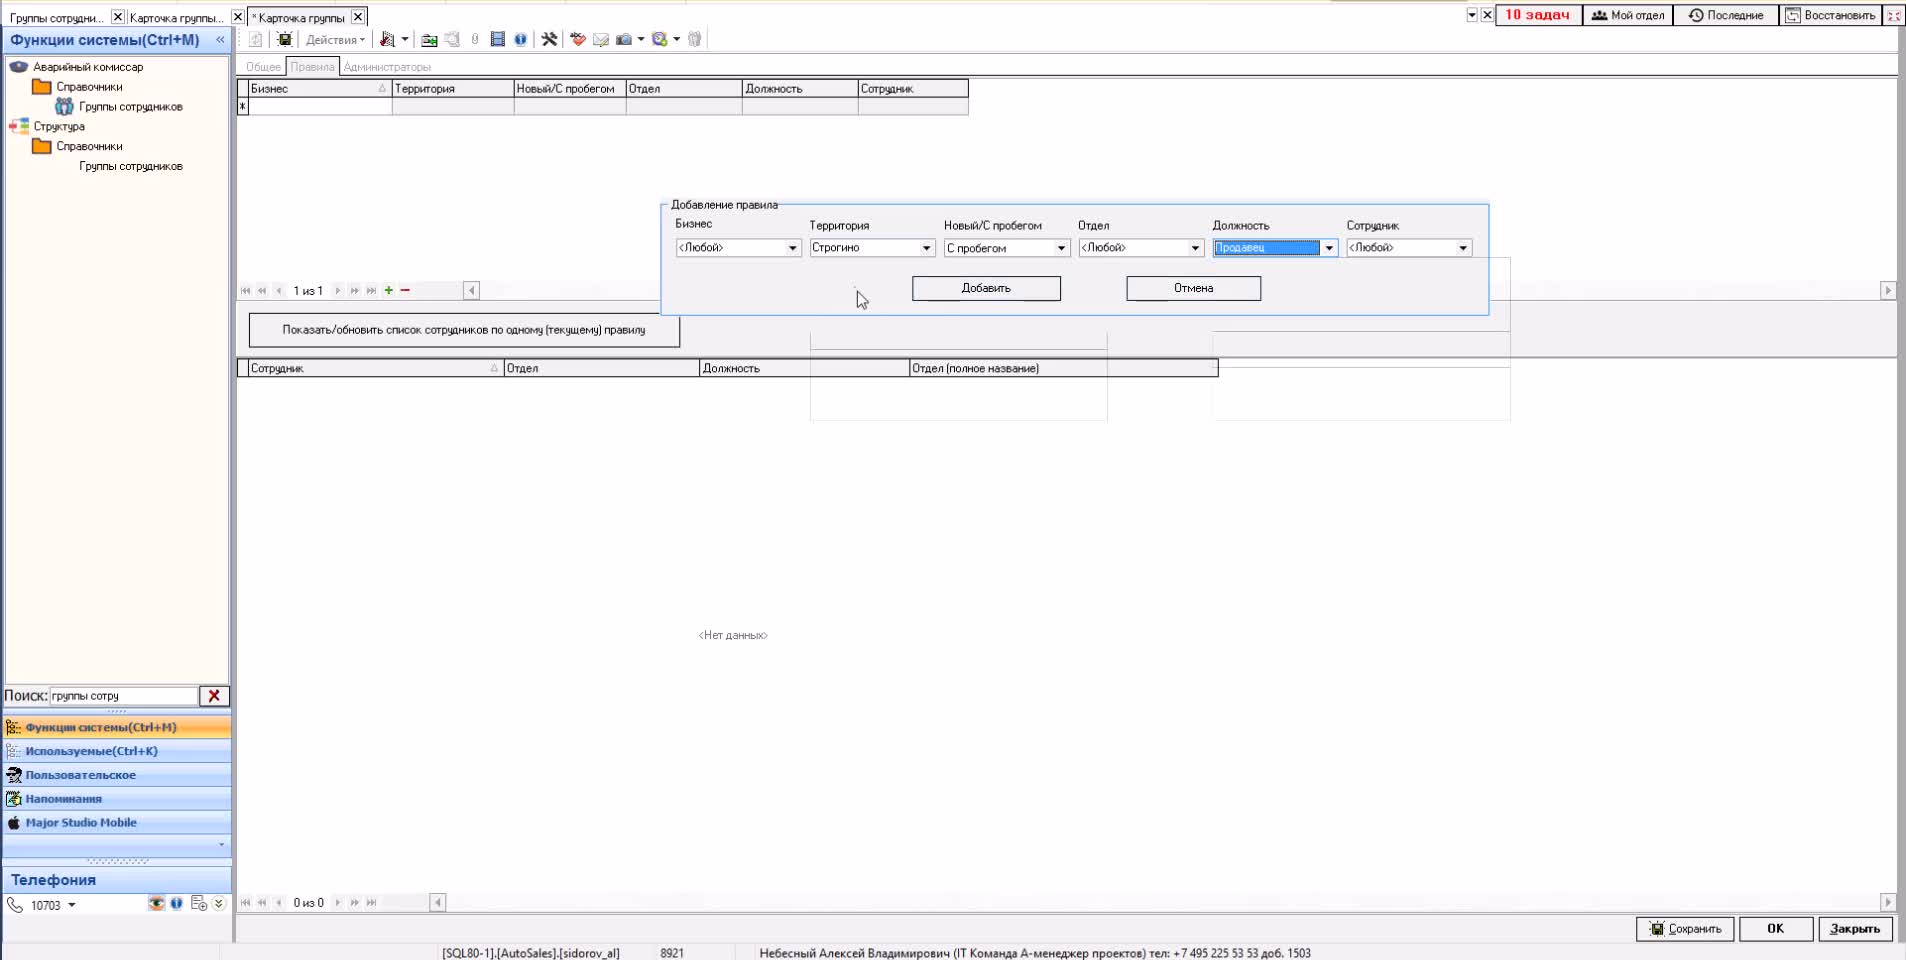Click the Поиск input field
This screenshot has height=960, width=1906.
(124, 696)
